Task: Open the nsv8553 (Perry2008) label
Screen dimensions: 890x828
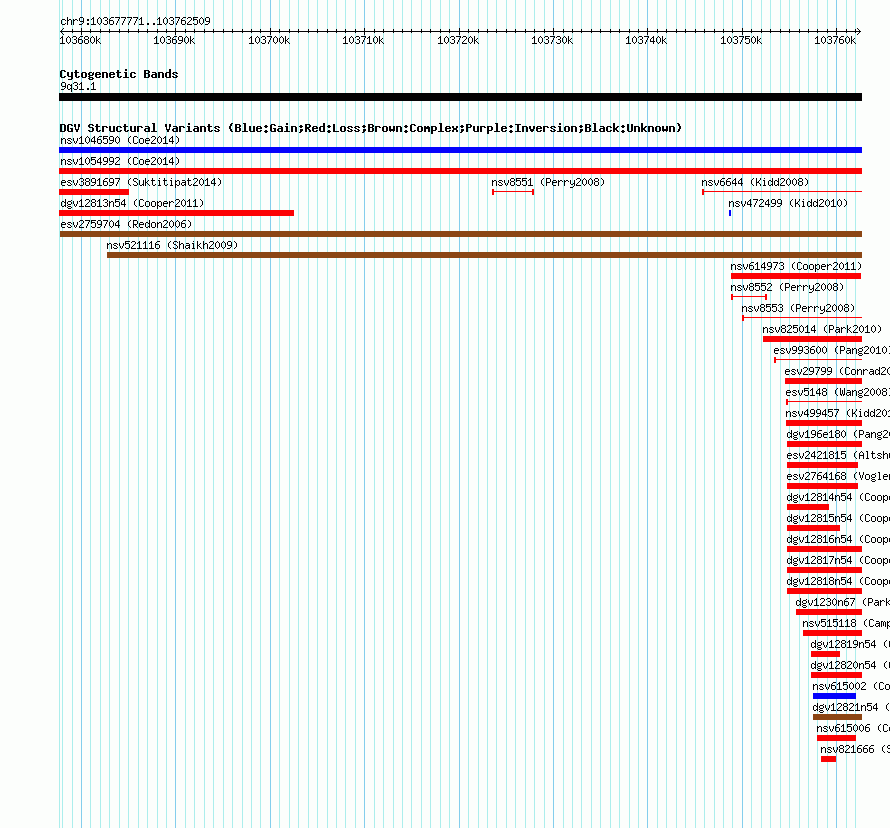Action: click(x=798, y=308)
